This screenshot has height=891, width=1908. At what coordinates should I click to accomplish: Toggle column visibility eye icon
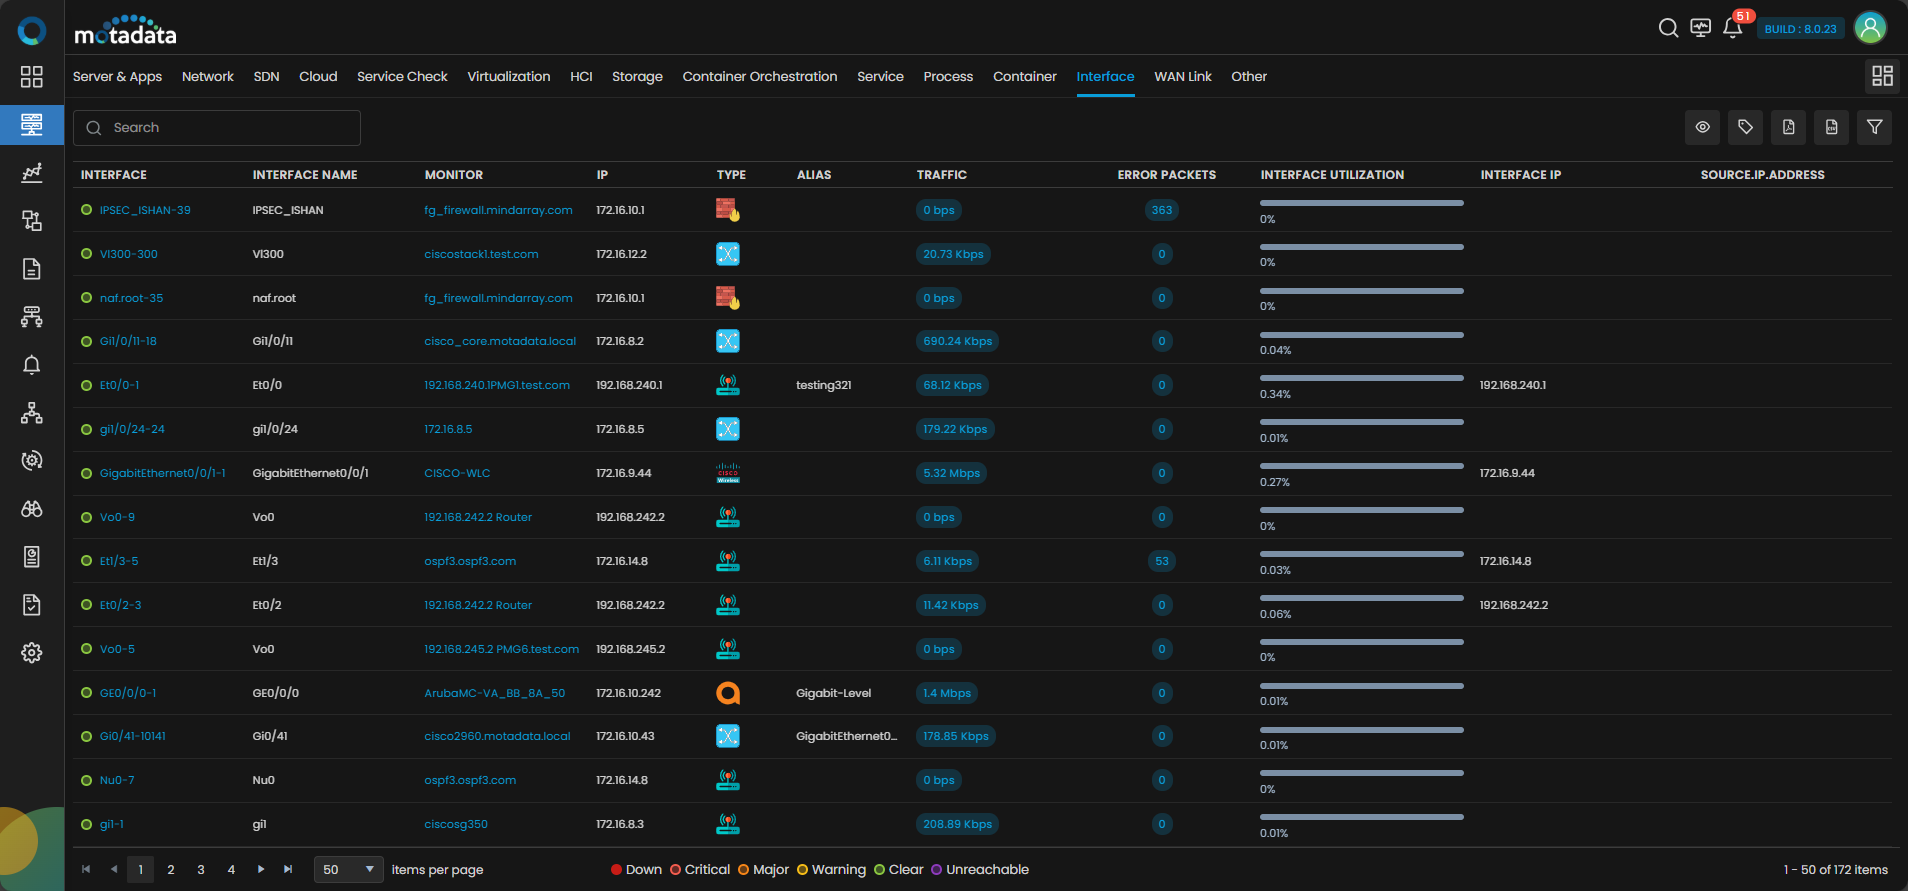tap(1702, 127)
